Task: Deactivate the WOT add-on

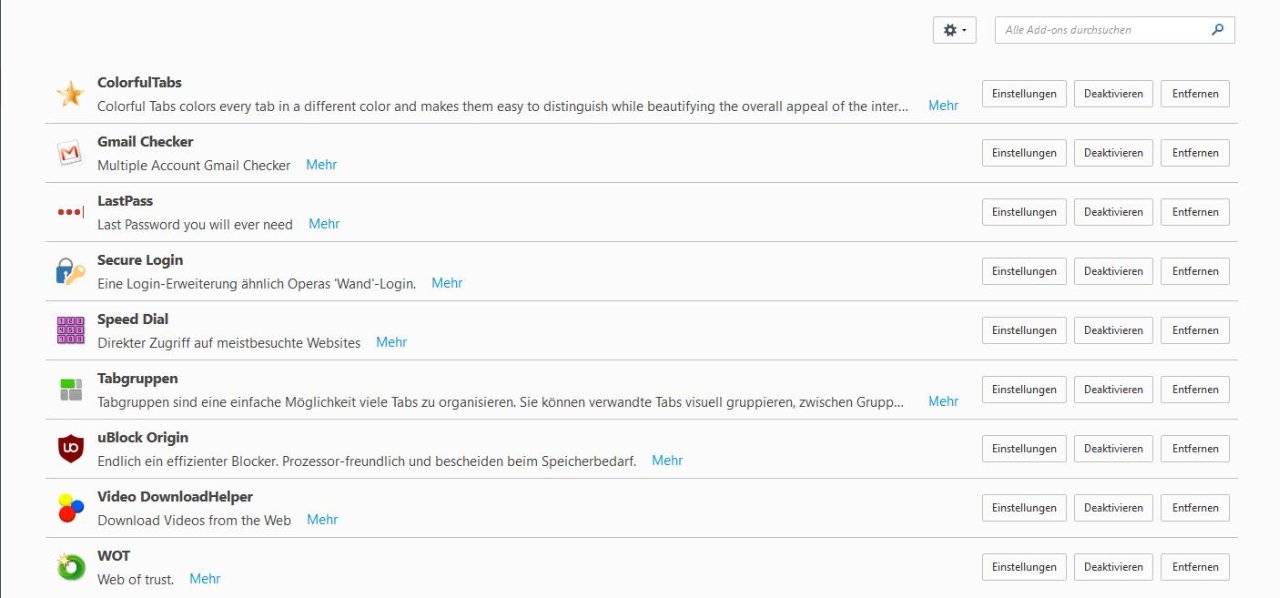Action: pos(1113,567)
